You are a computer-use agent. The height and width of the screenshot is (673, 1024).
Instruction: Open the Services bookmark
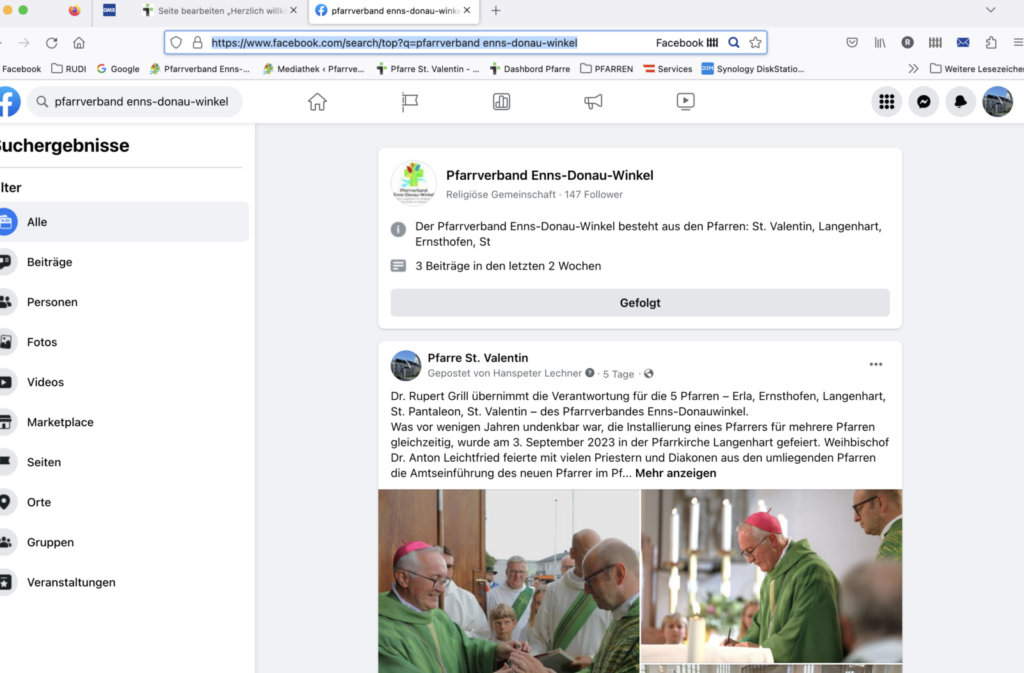[667, 69]
